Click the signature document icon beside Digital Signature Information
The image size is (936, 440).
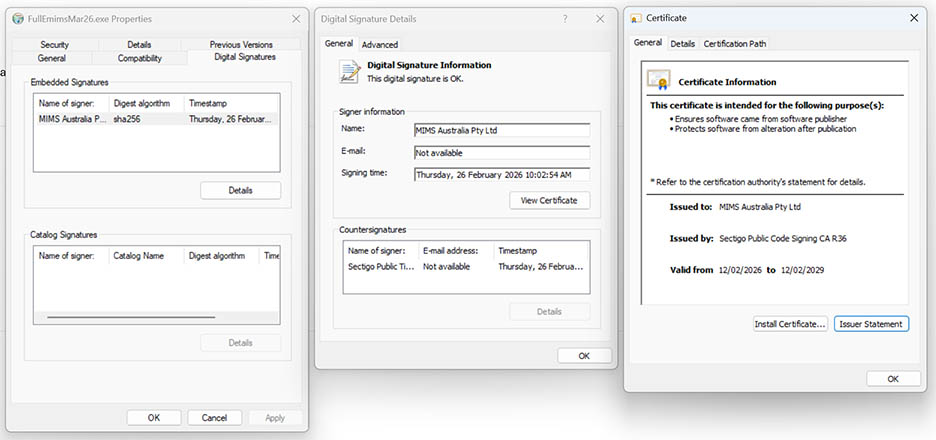click(350, 71)
